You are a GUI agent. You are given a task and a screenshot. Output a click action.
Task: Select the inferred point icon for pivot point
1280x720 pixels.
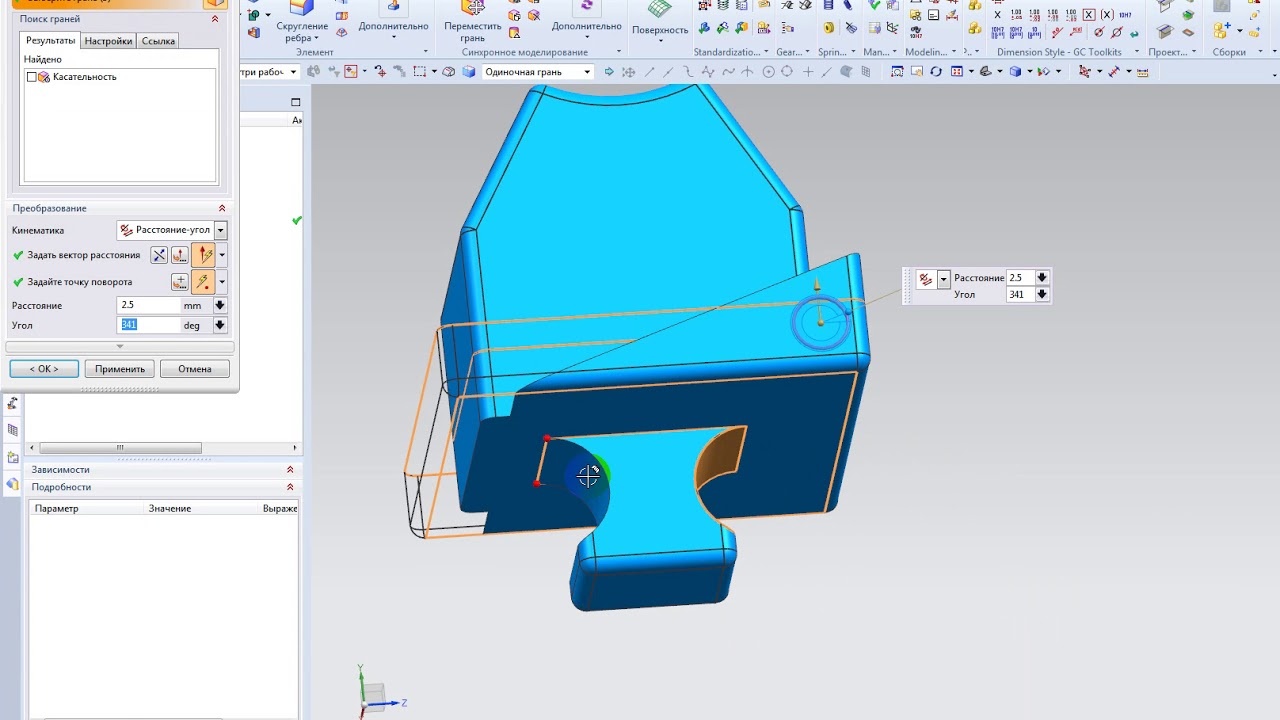point(203,282)
